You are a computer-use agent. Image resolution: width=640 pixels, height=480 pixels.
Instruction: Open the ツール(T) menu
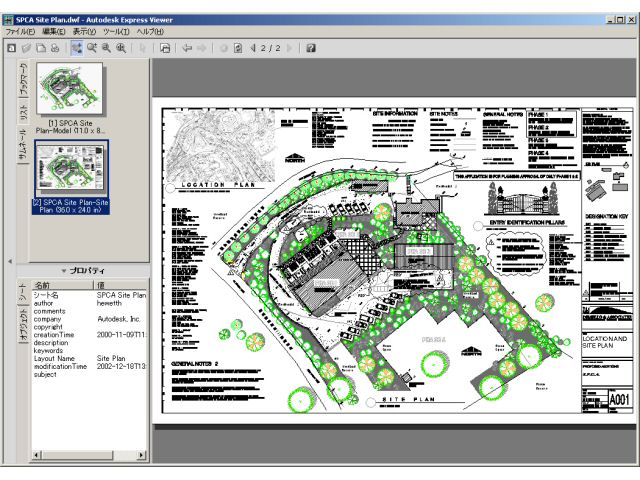[116, 32]
